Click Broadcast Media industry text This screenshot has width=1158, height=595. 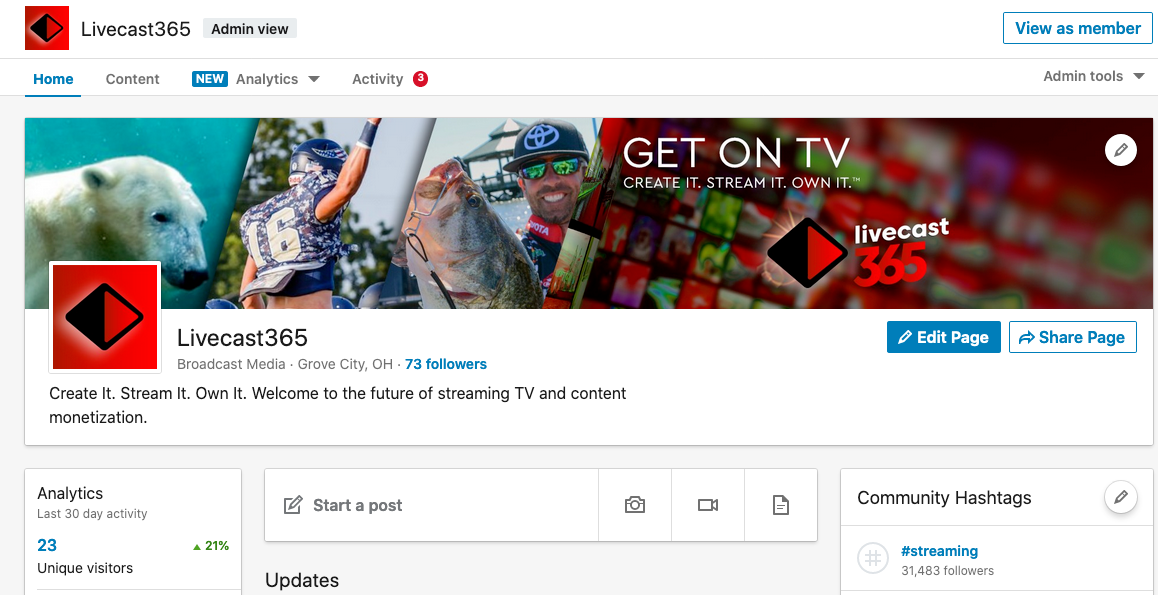click(231, 364)
